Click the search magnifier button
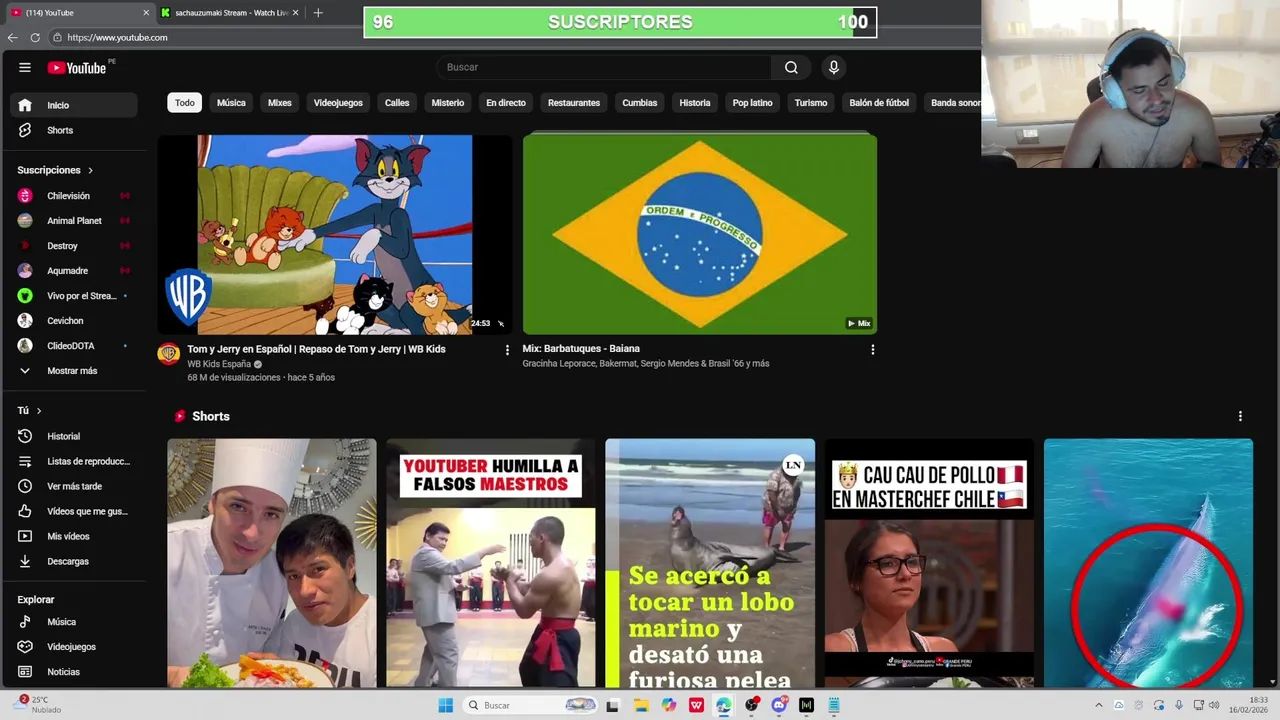This screenshot has height=720, width=1280. 791,67
